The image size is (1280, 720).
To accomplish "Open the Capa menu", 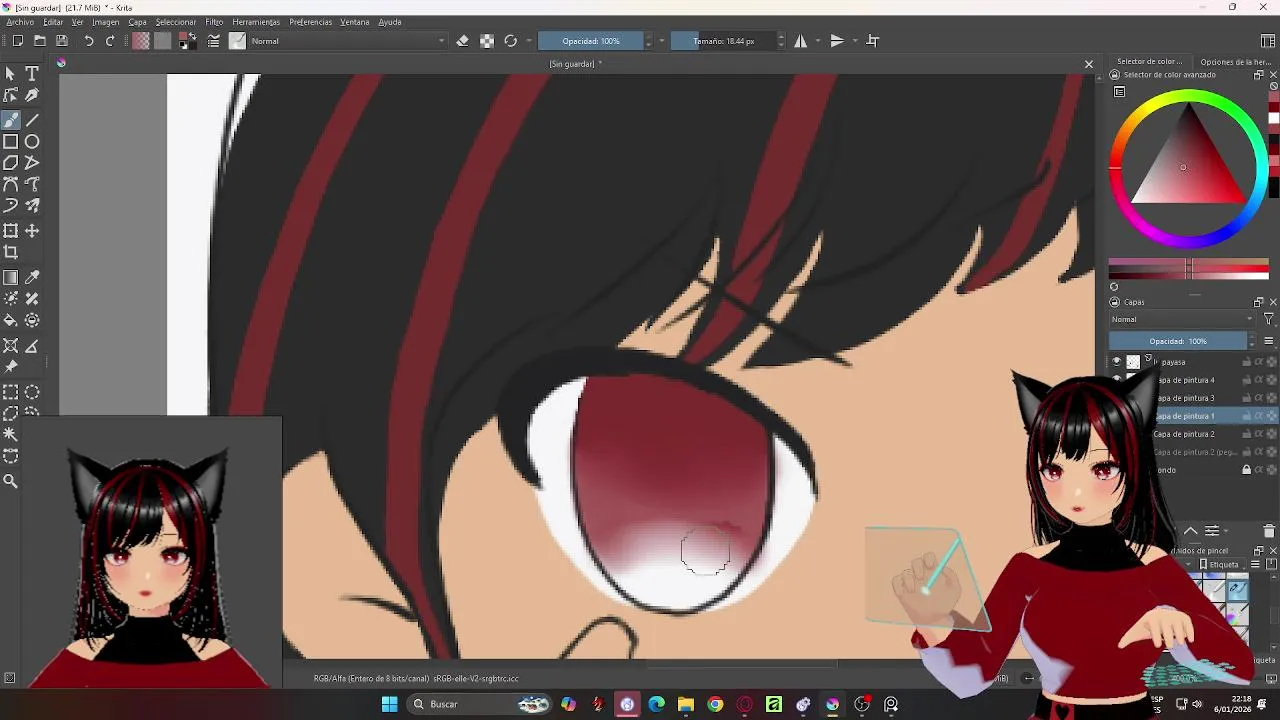I will 137,22.
